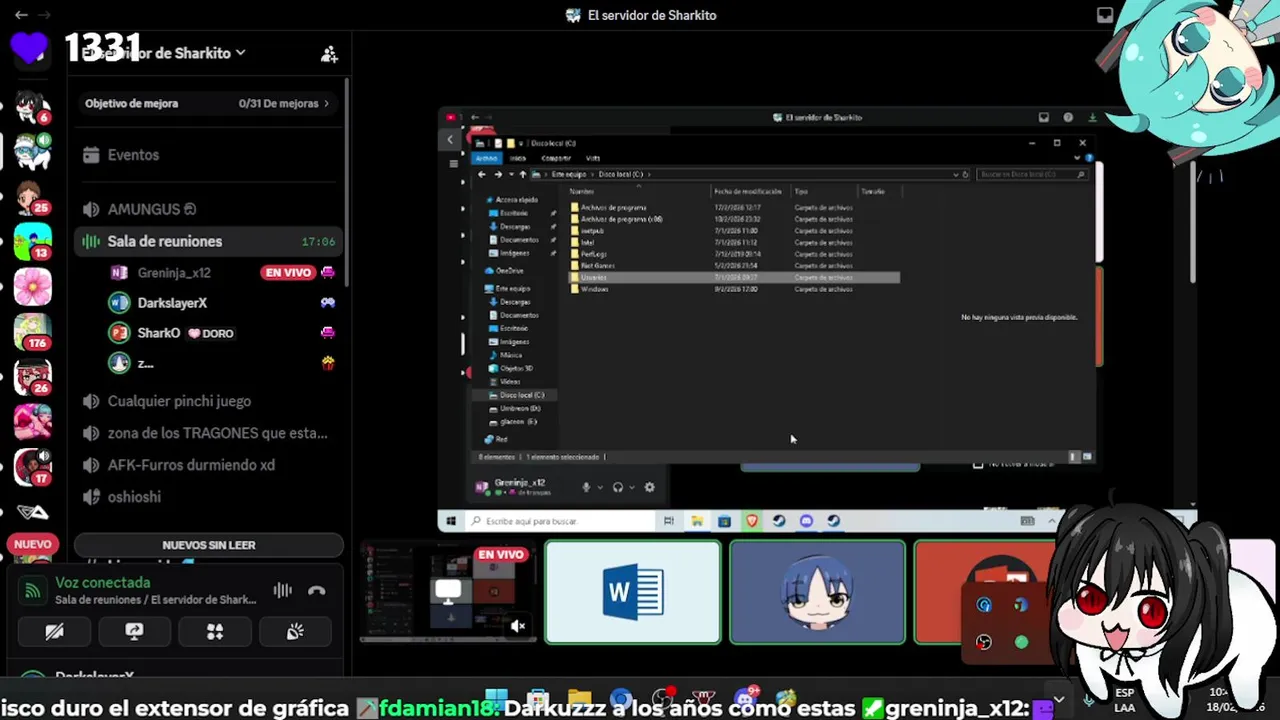Viewport: 1280px width, 720px height.
Task: Click Explorer up-folder arrow in streamed window
Action: 522,174
